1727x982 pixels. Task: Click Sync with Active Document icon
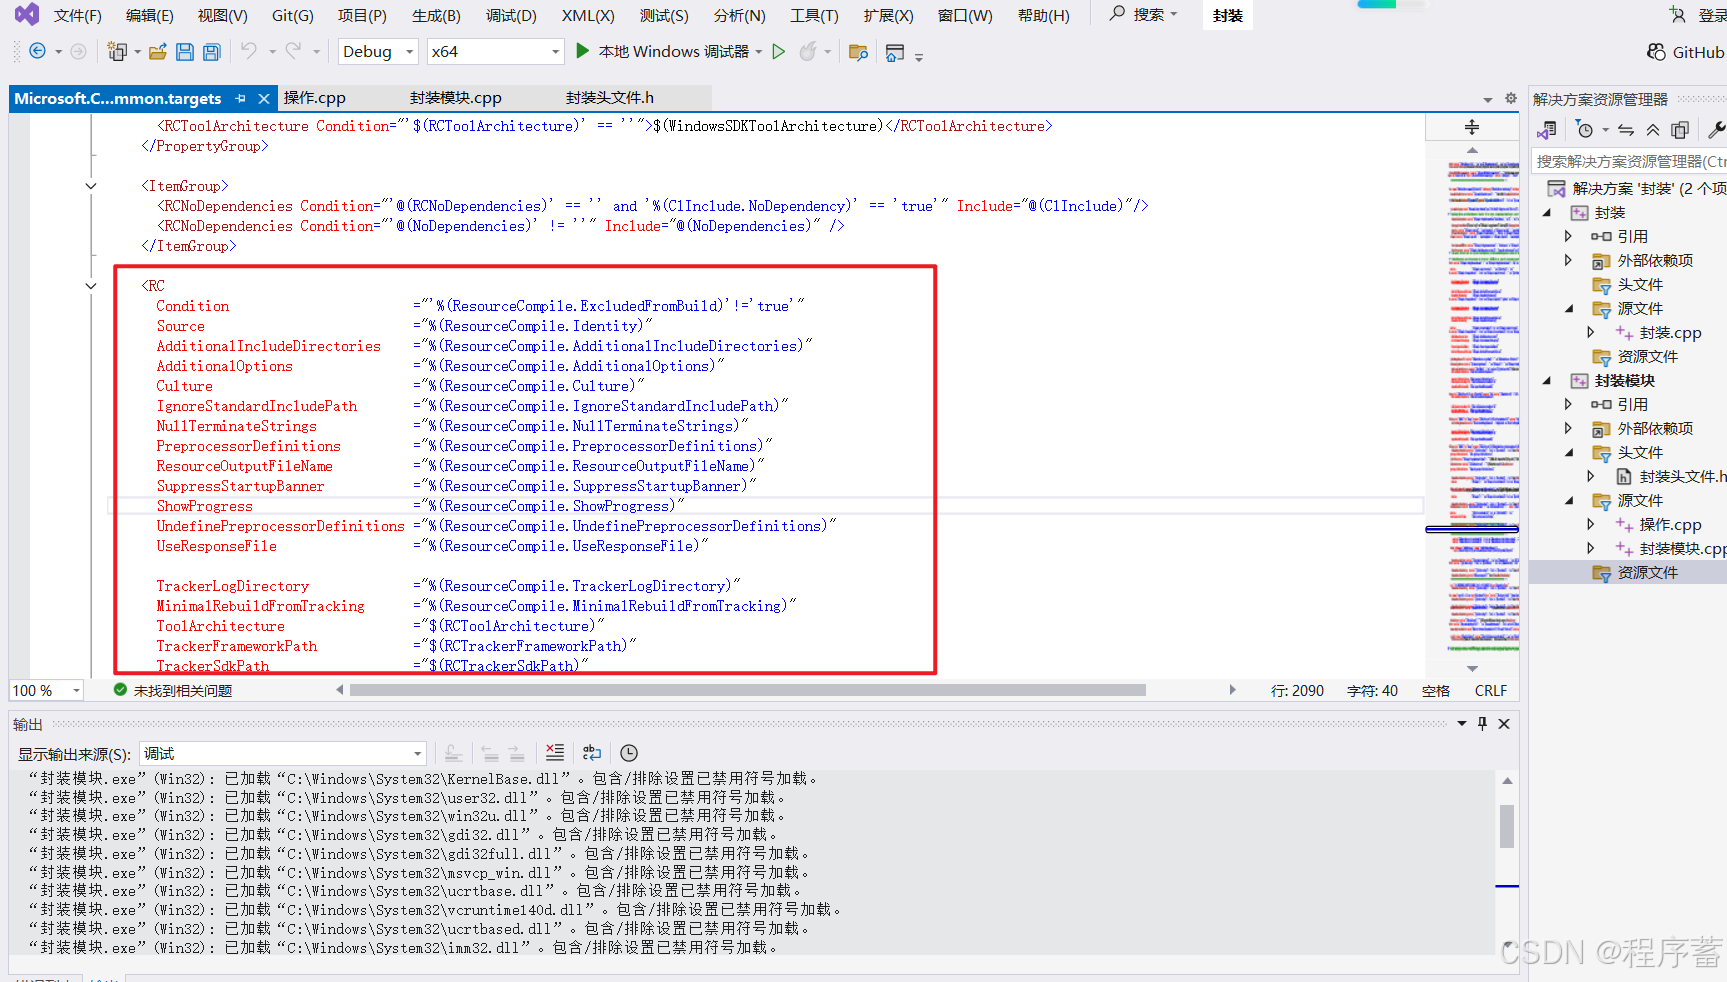1626,129
